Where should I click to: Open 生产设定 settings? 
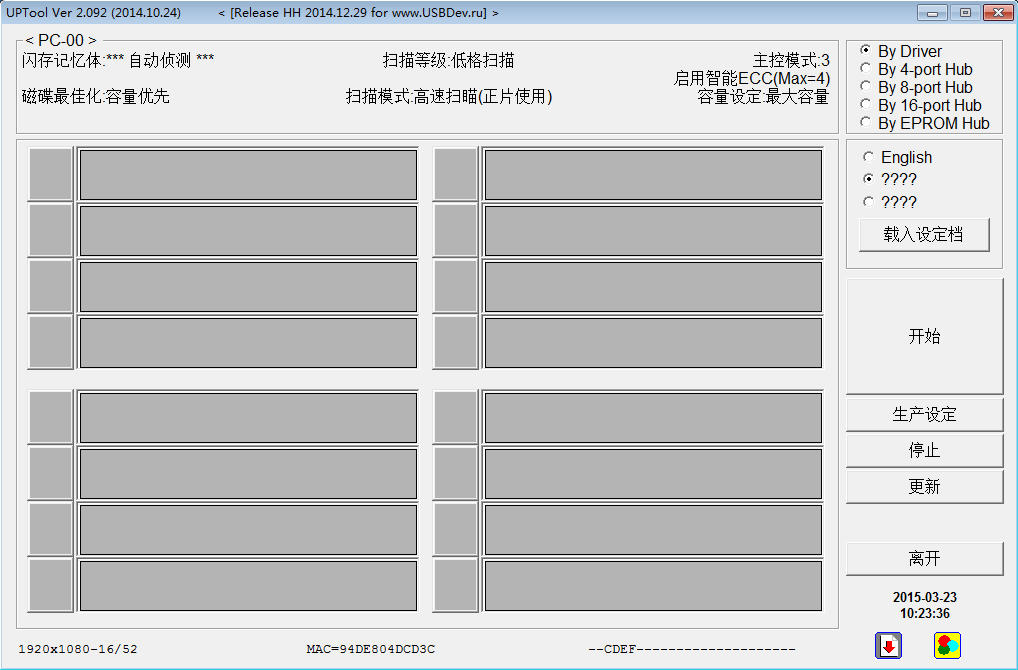[x=924, y=414]
